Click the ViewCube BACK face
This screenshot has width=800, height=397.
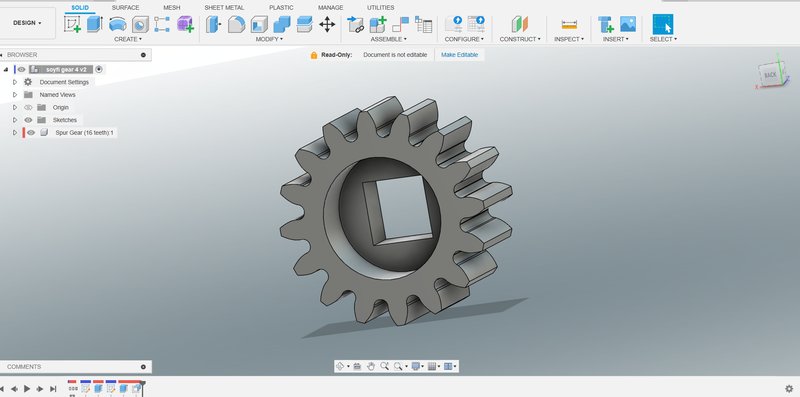770,75
